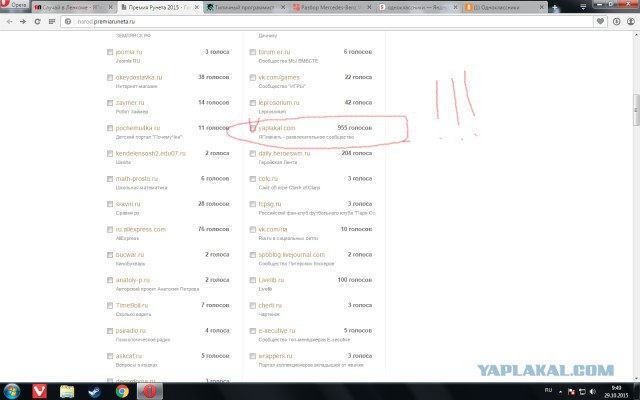Open the vk.com/ria link
The image size is (640, 400).
point(273,229)
